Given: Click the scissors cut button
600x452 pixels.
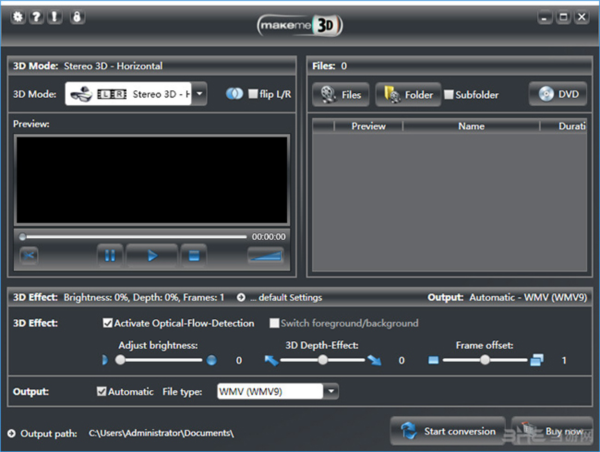Looking at the screenshot, I should point(29,255).
